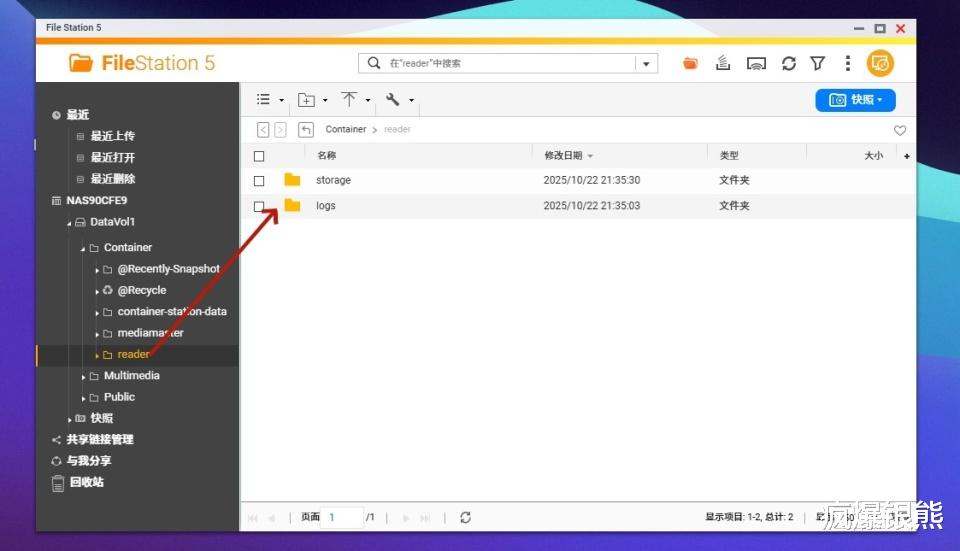Open 共享链接管理 in sidebar

[100, 440]
